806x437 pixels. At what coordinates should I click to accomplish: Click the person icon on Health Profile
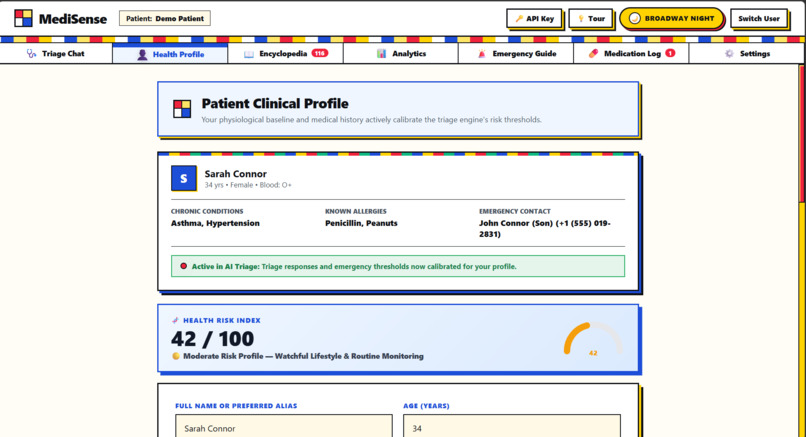142,54
